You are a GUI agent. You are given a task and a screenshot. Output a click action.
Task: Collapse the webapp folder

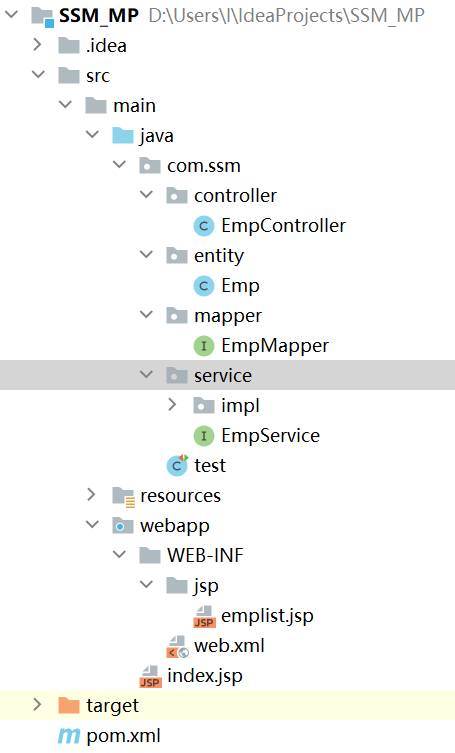[92, 524]
